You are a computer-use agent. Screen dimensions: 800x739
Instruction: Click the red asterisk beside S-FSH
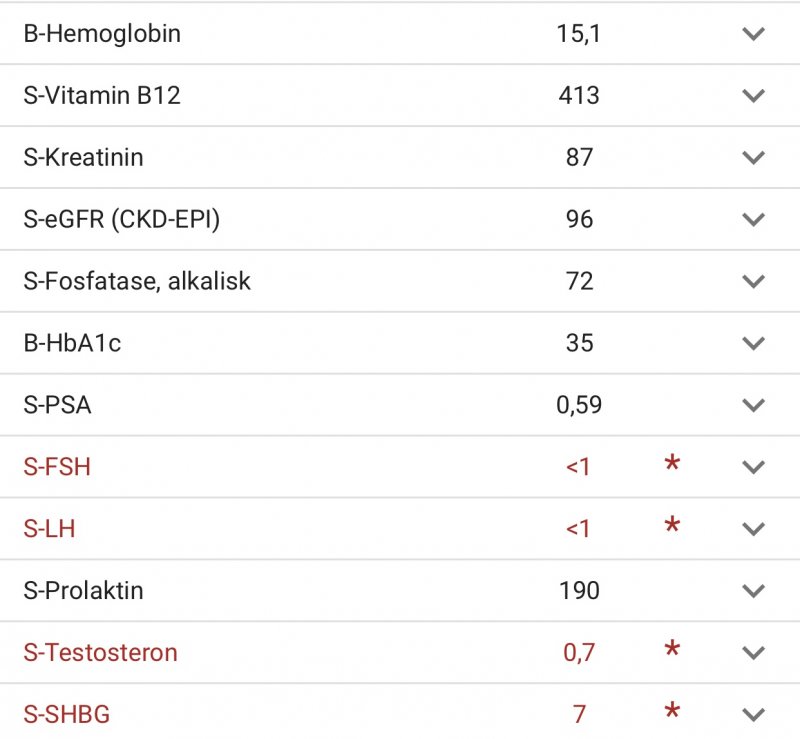point(672,462)
